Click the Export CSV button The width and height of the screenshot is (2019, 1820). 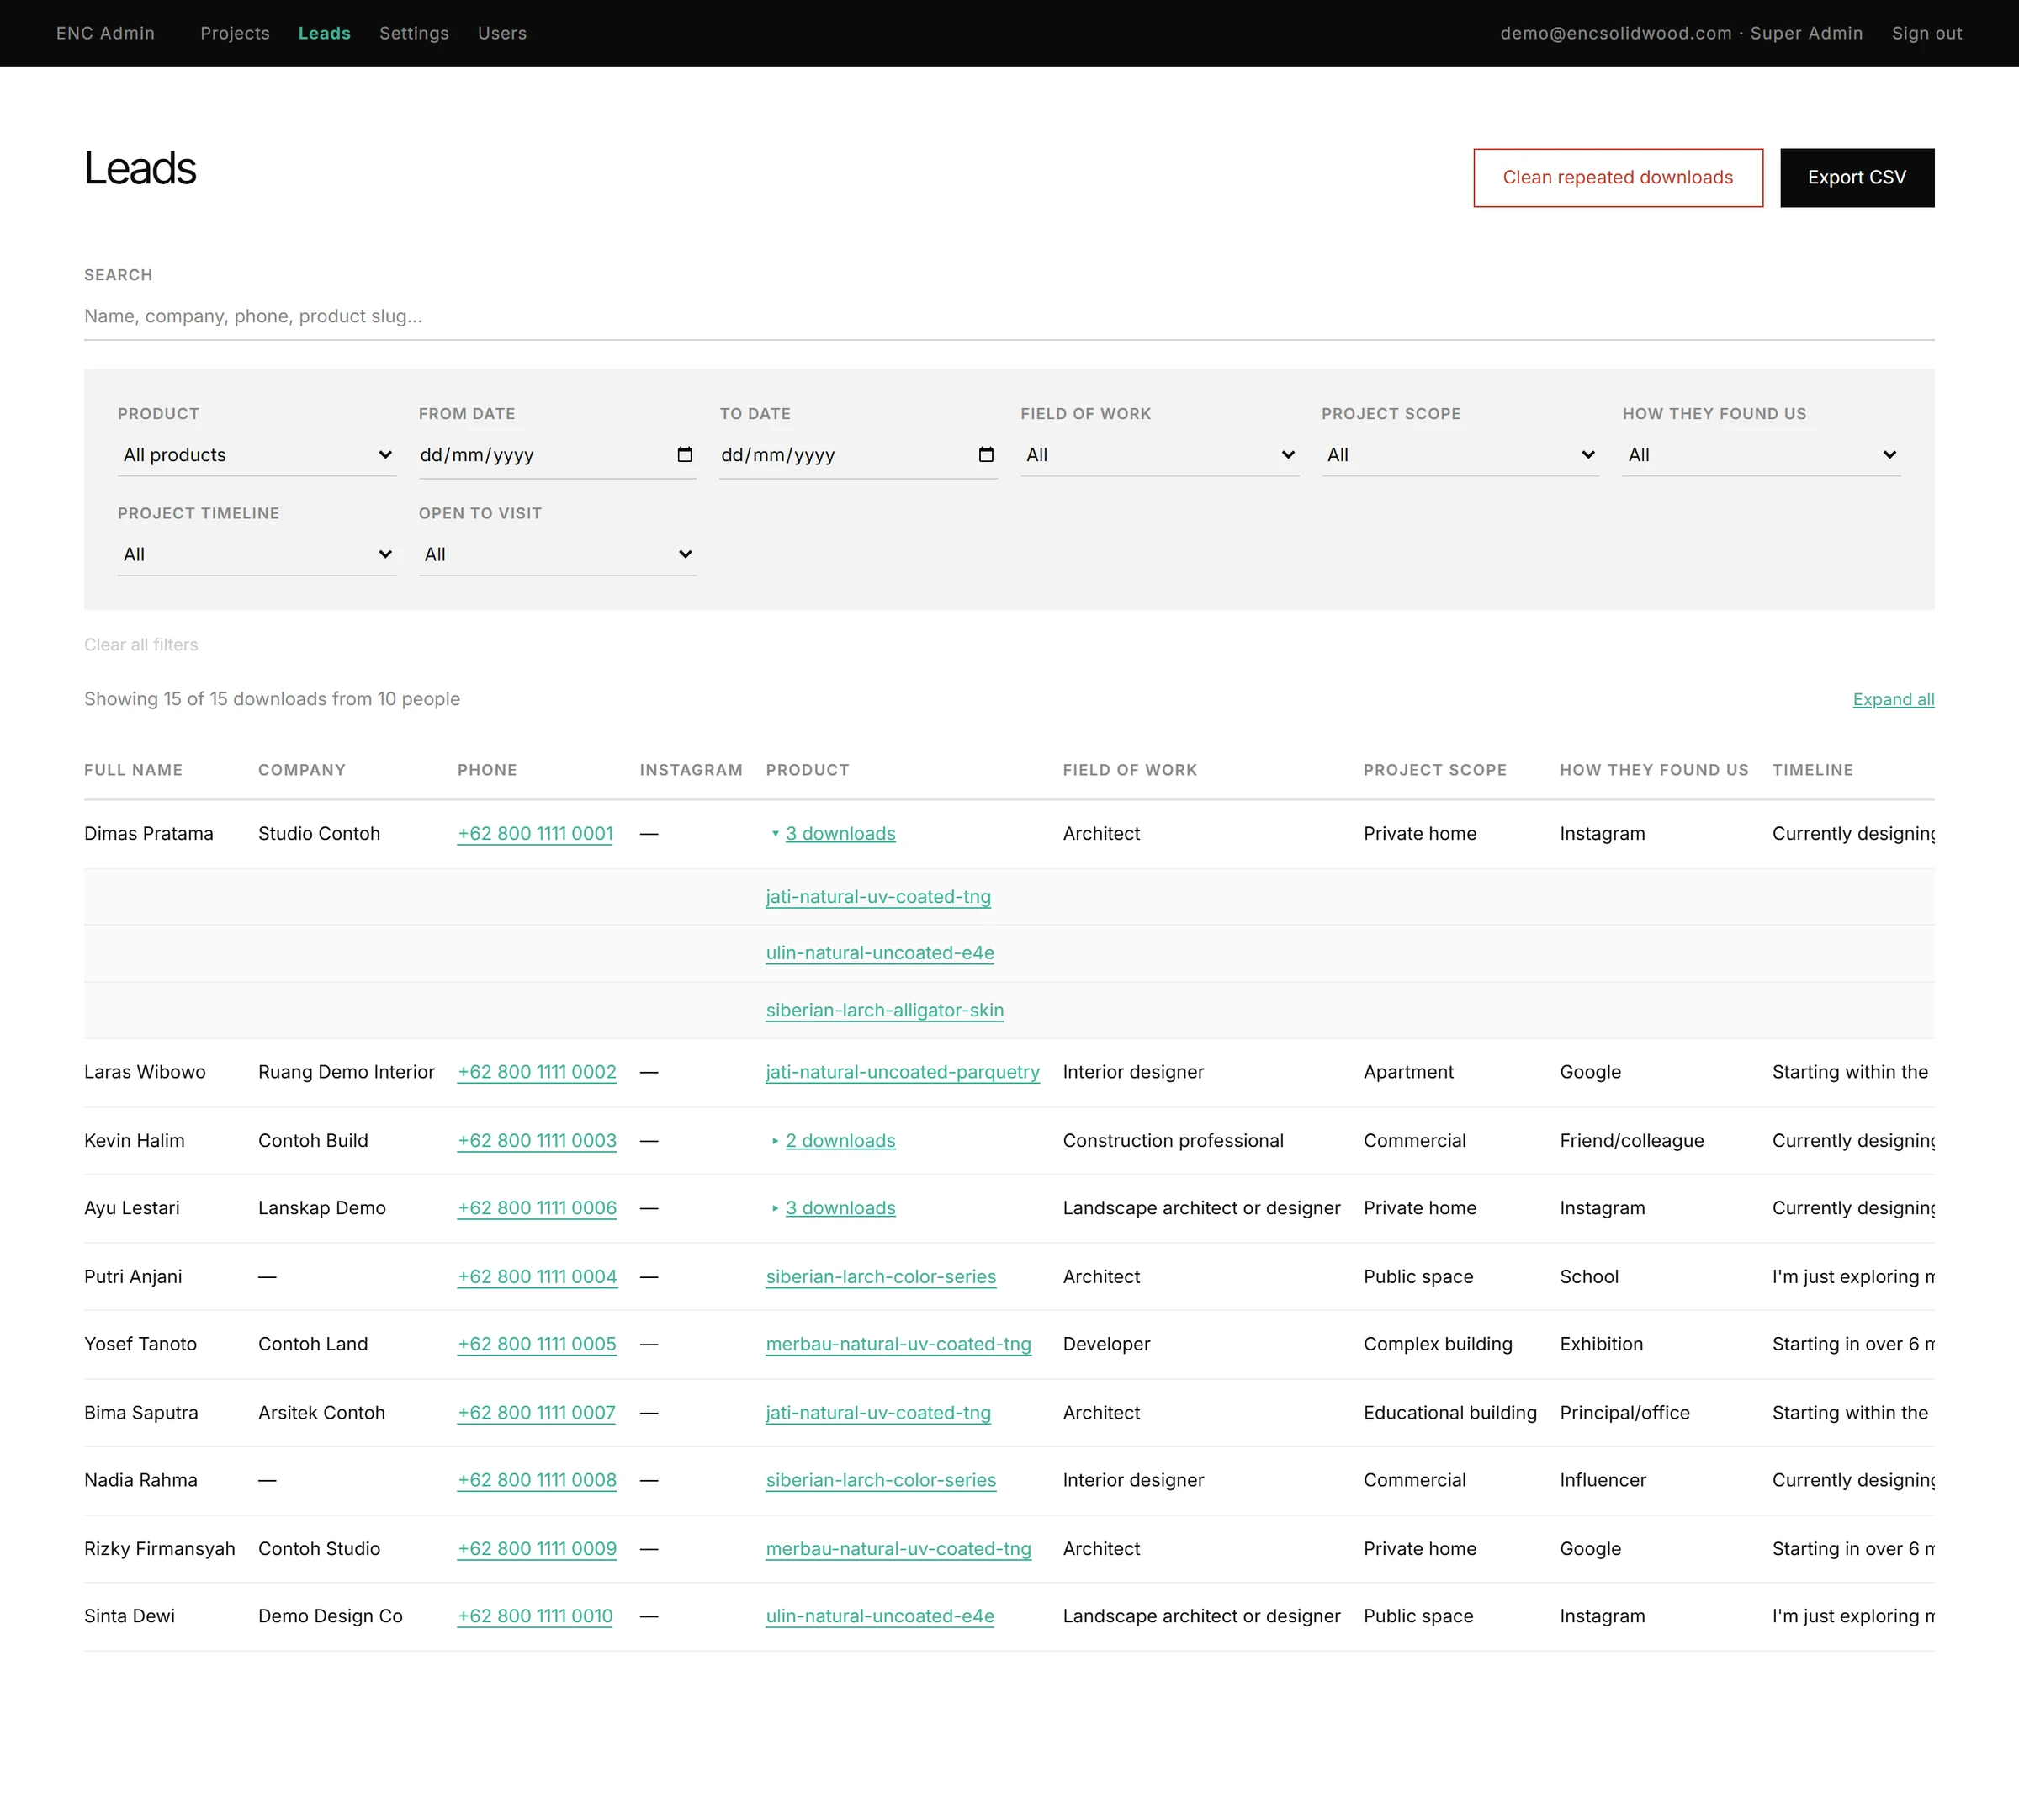pos(1857,178)
